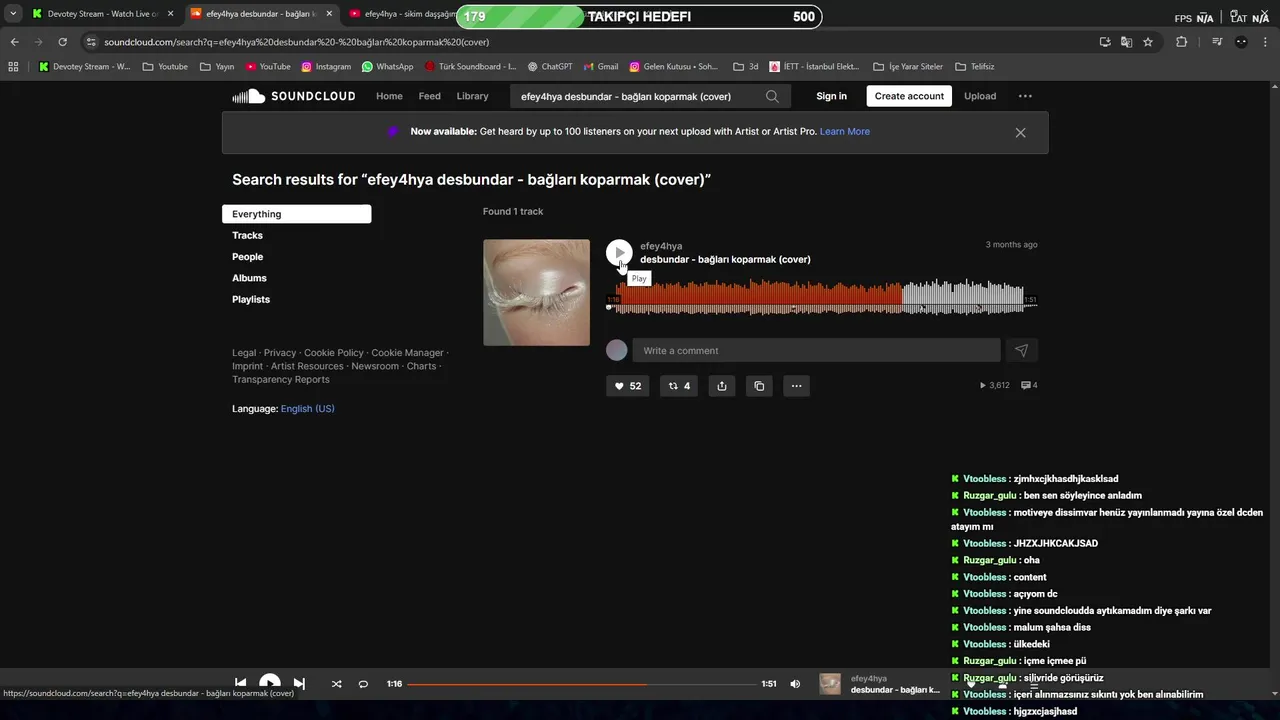Image resolution: width=1280 pixels, height=720 pixels.
Task: Open the ChatGPT bookmark
Action: tap(549, 67)
